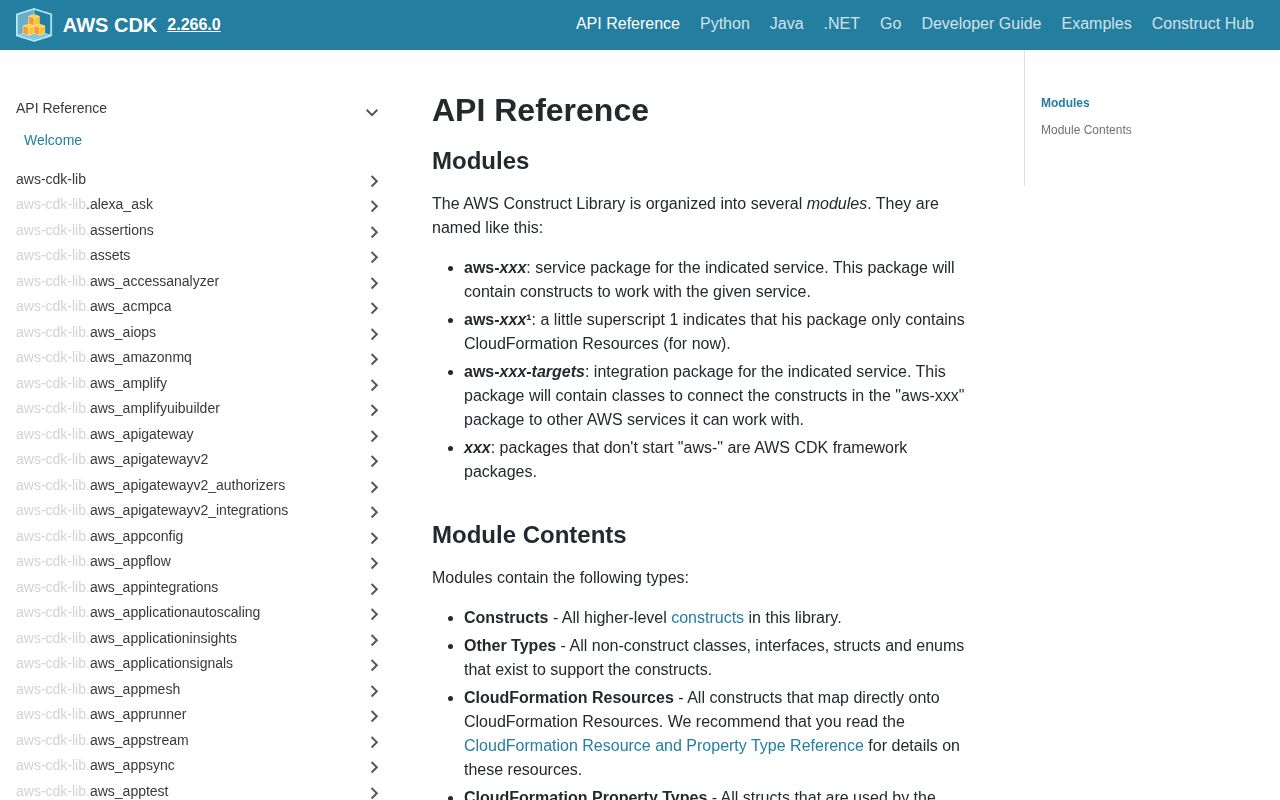Screen dimensions: 1280x800
Task: Open the AWS CDK title link
Action: tap(110, 25)
